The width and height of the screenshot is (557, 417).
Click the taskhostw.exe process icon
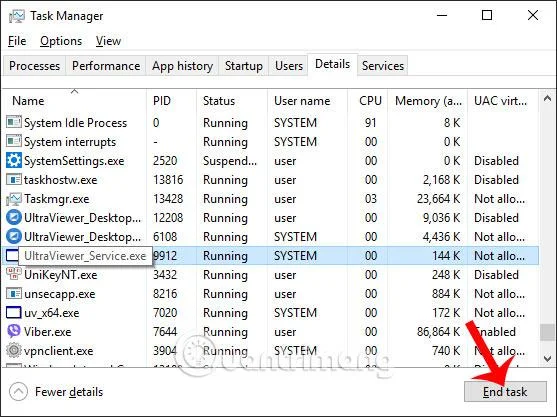tap(14, 180)
